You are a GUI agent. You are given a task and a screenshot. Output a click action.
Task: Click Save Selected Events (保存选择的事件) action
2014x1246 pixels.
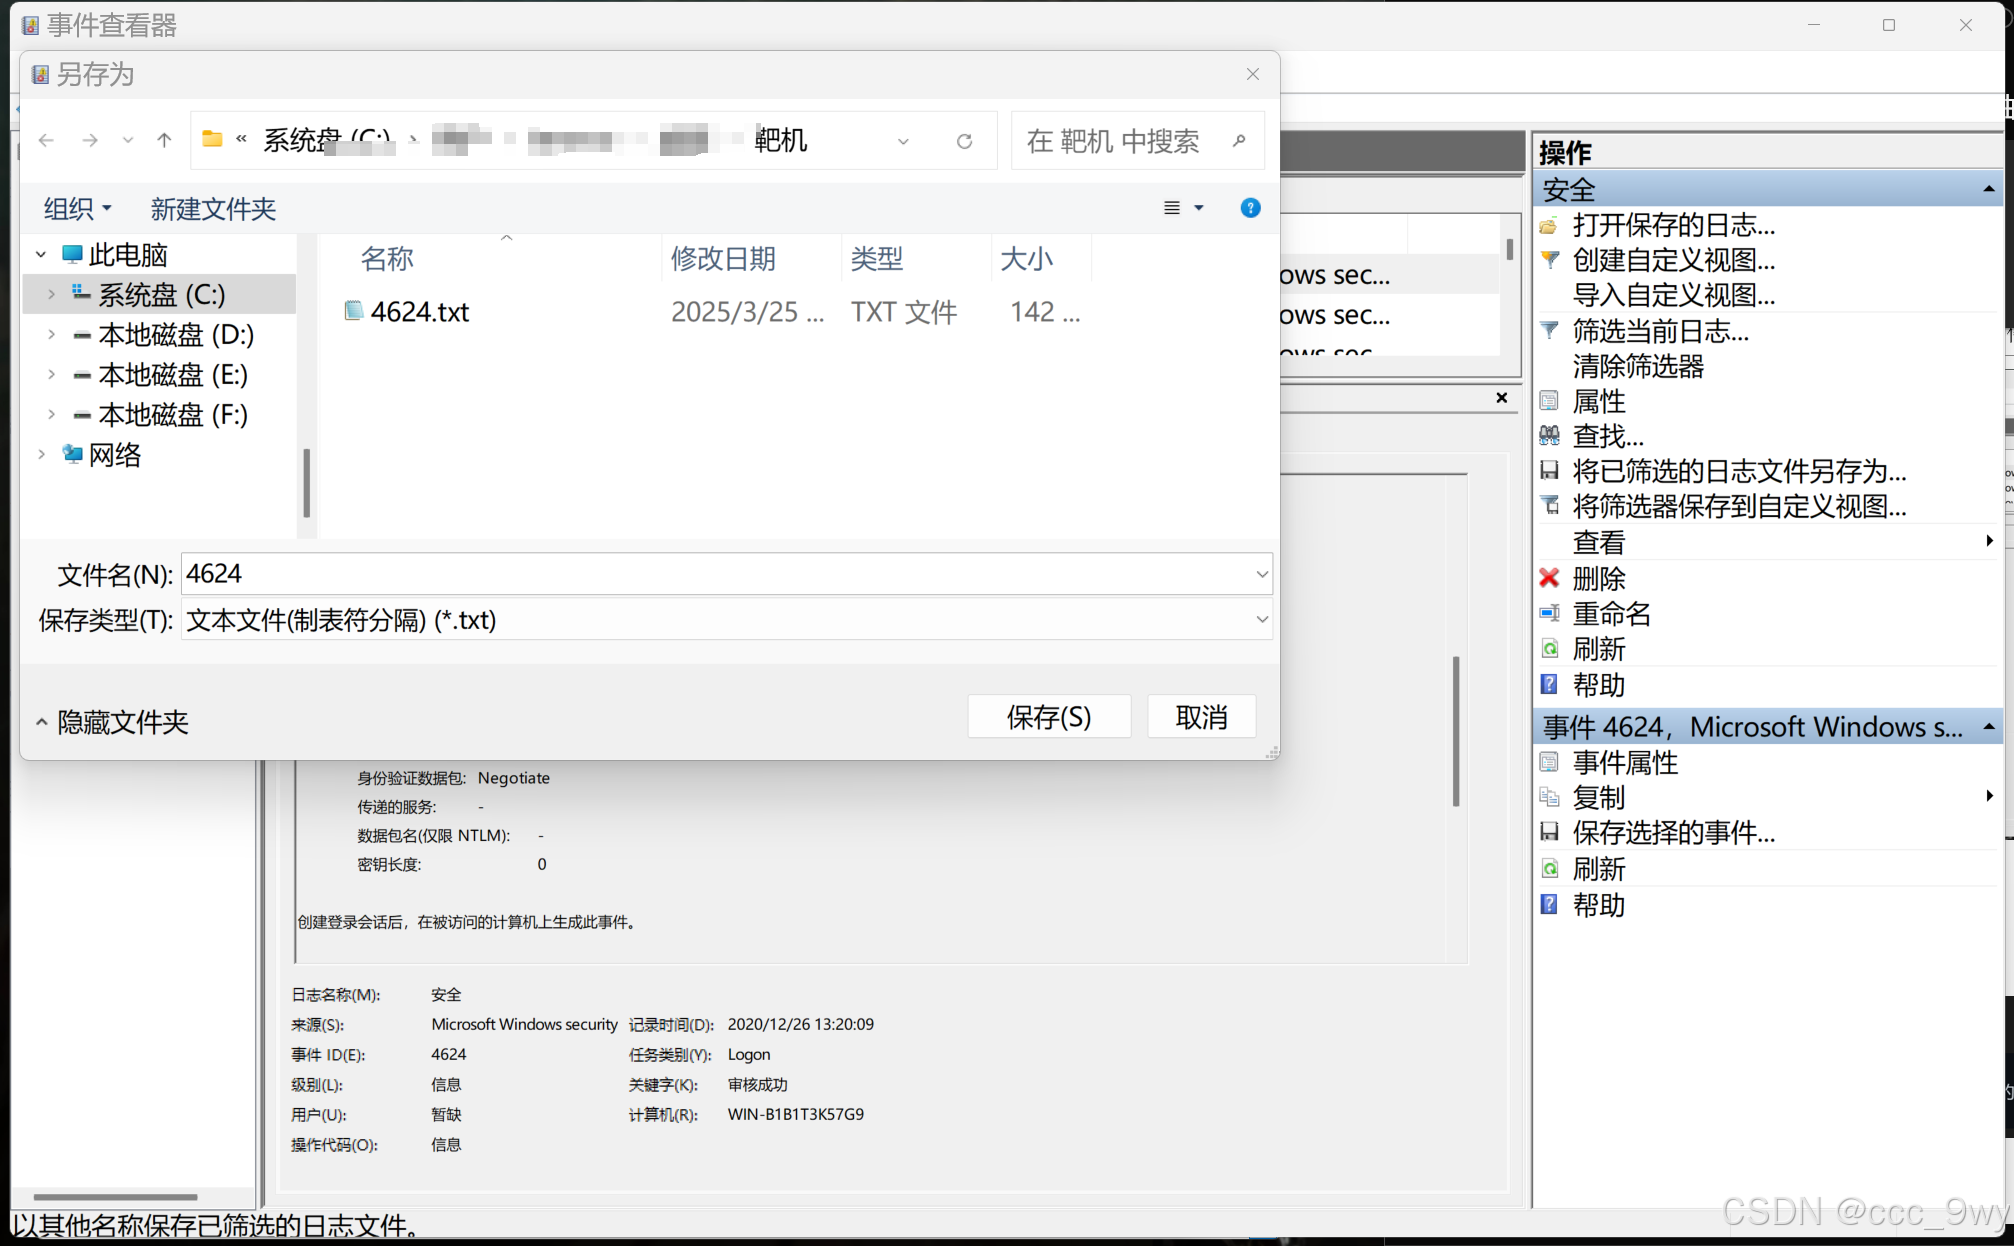(1673, 833)
